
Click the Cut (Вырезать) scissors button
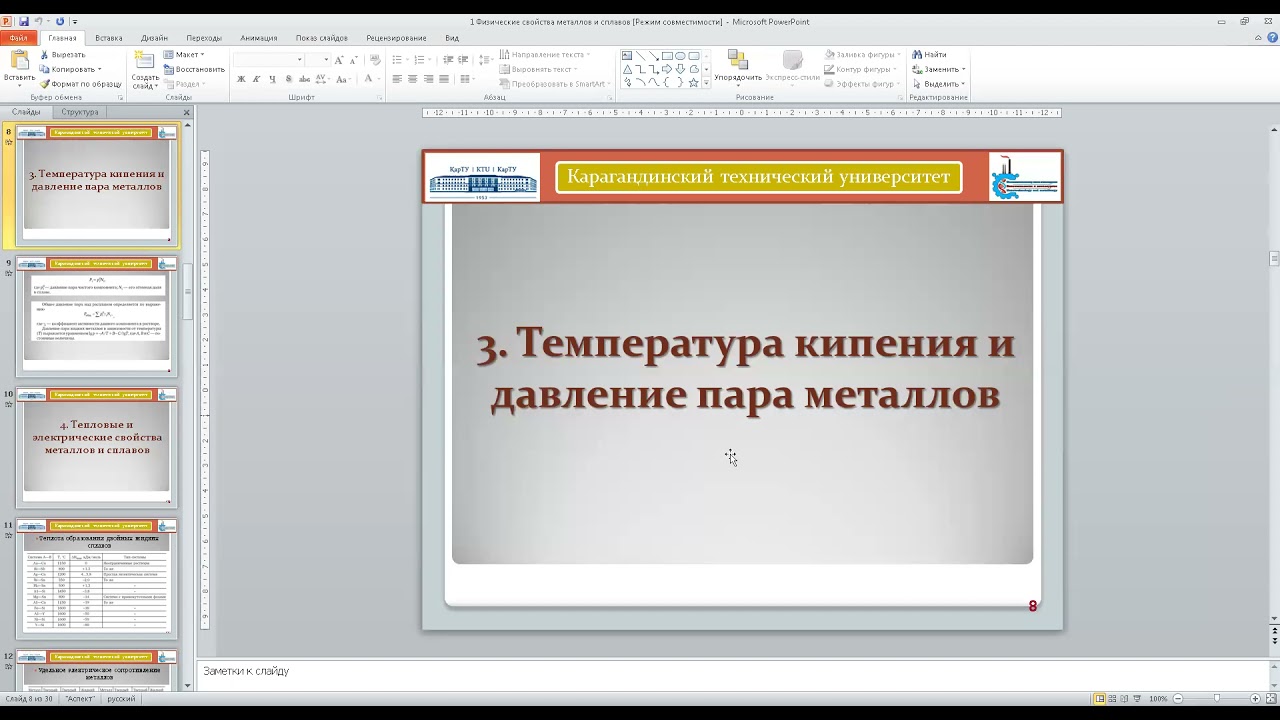[x=62, y=55]
